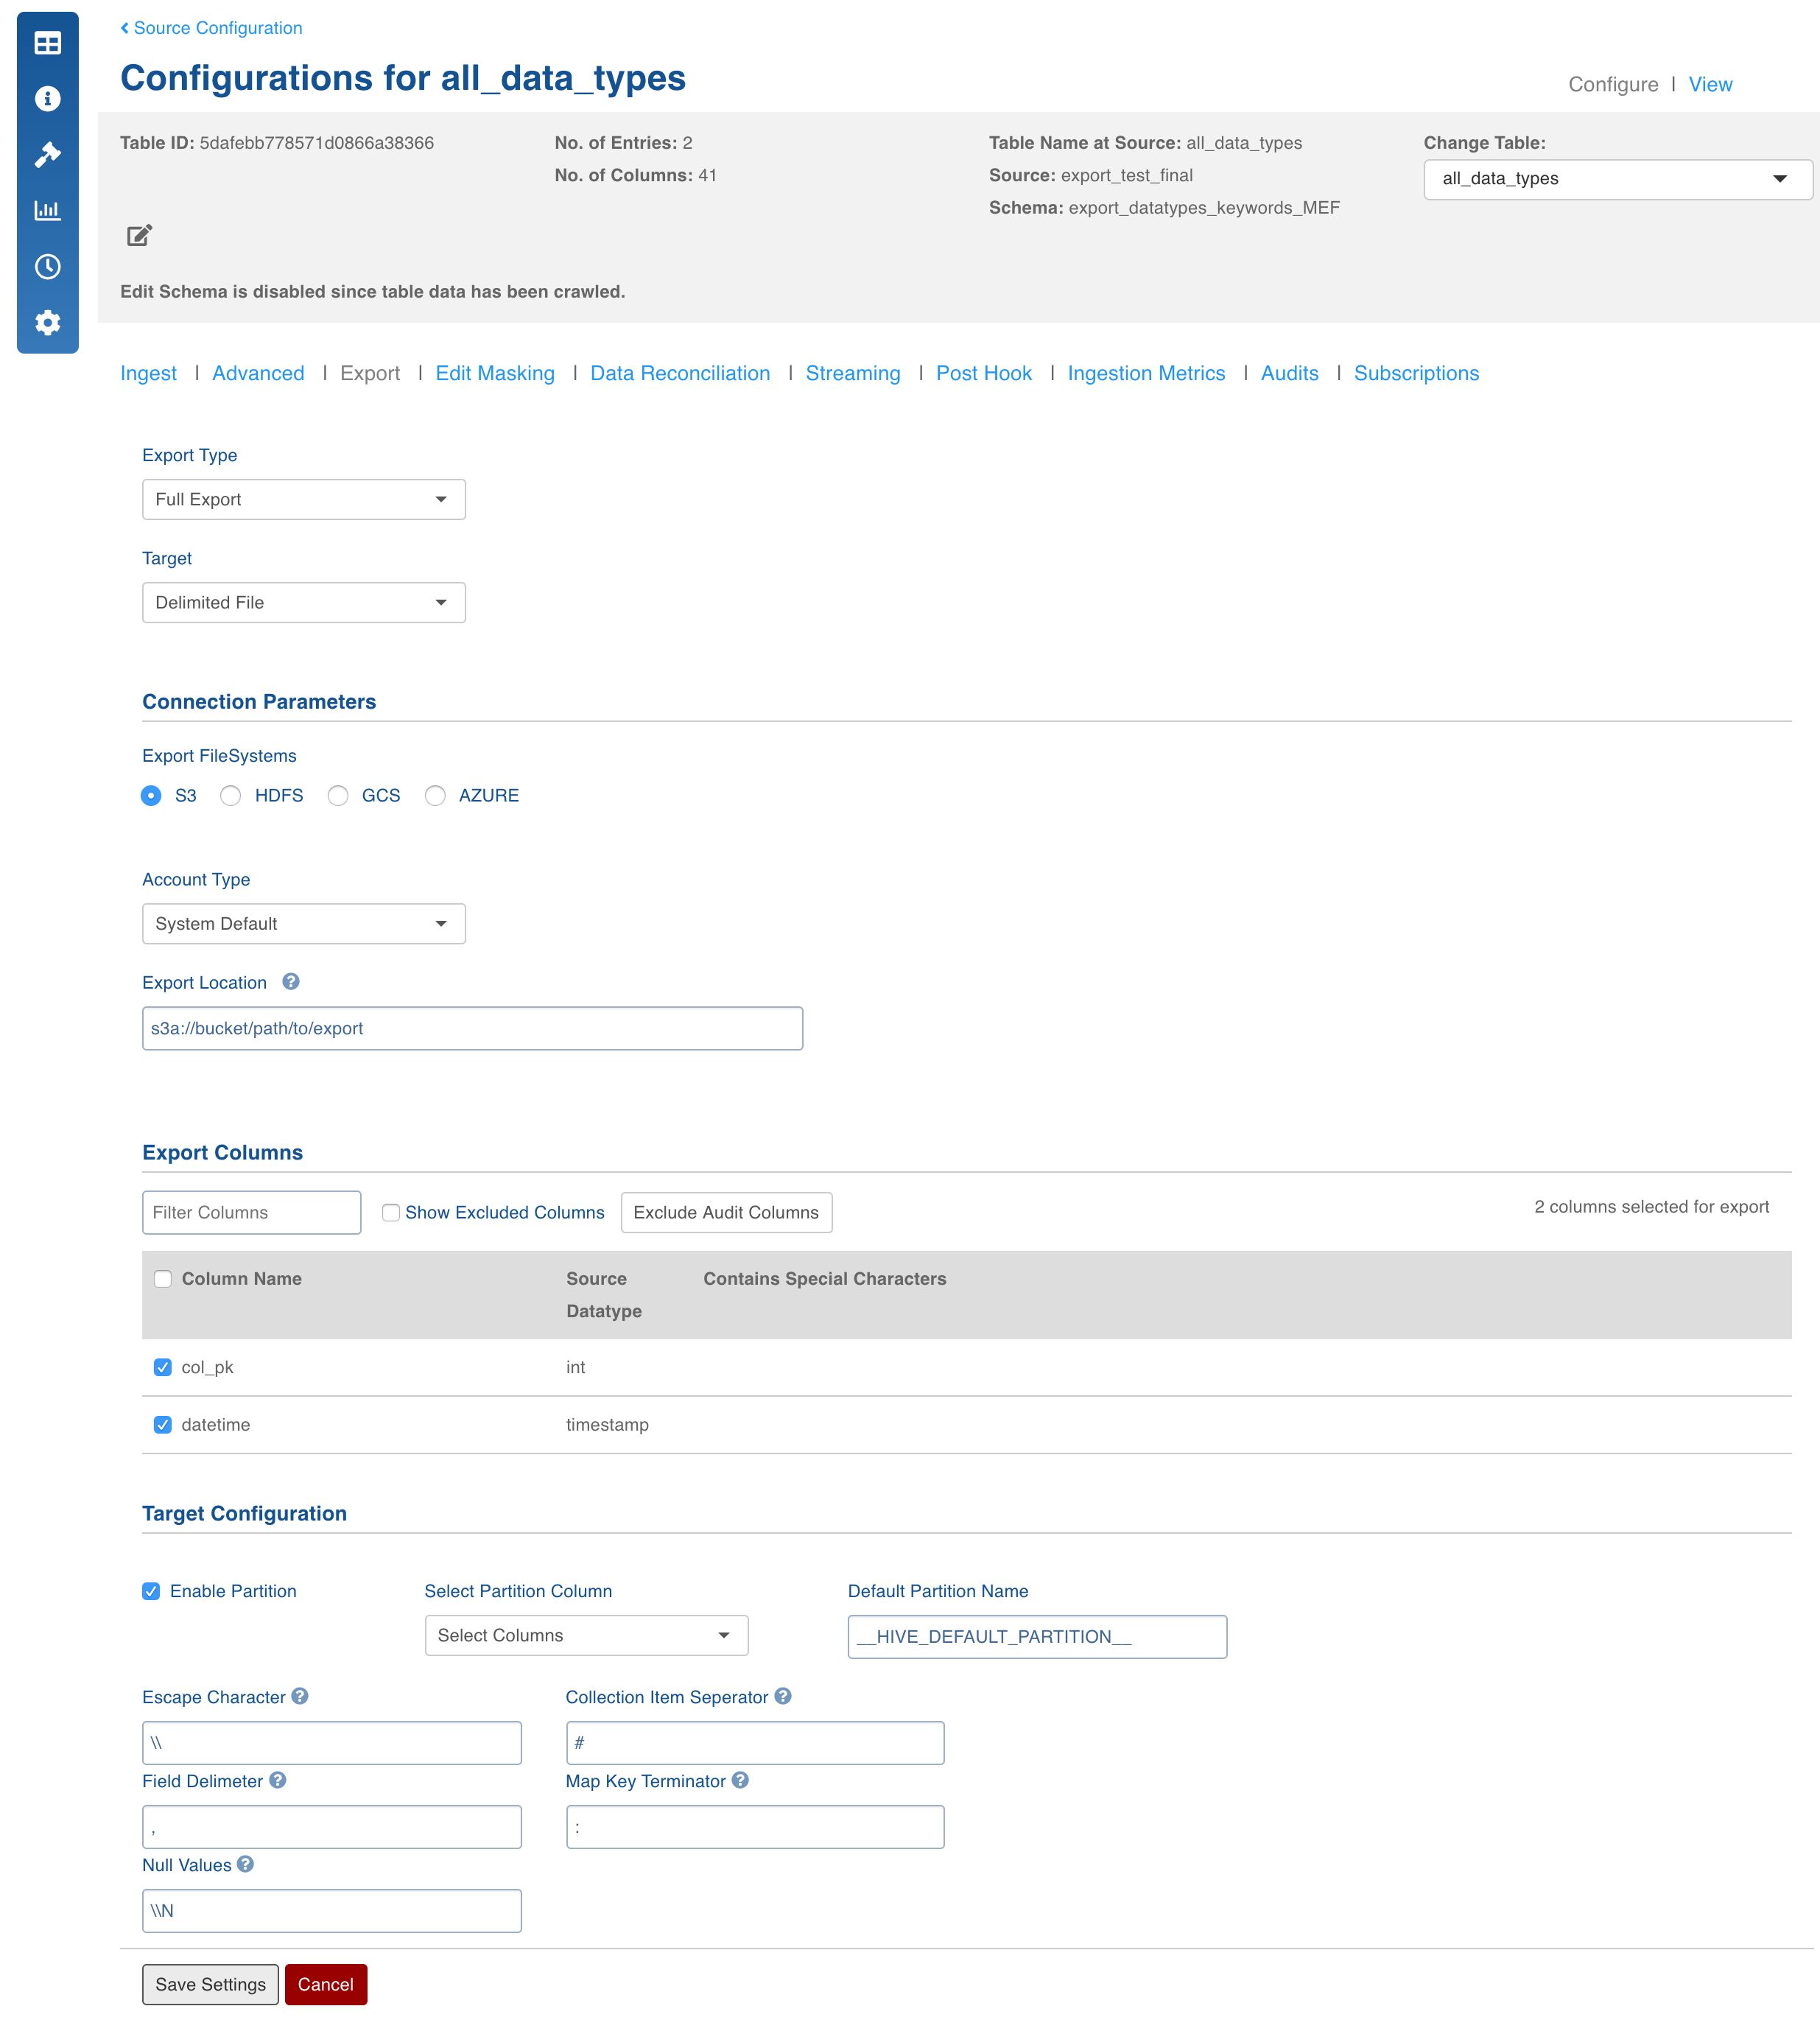The width and height of the screenshot is (1820, 2034).
Task: Click the Export Location input field
Action: click(x=472, y=1028)
